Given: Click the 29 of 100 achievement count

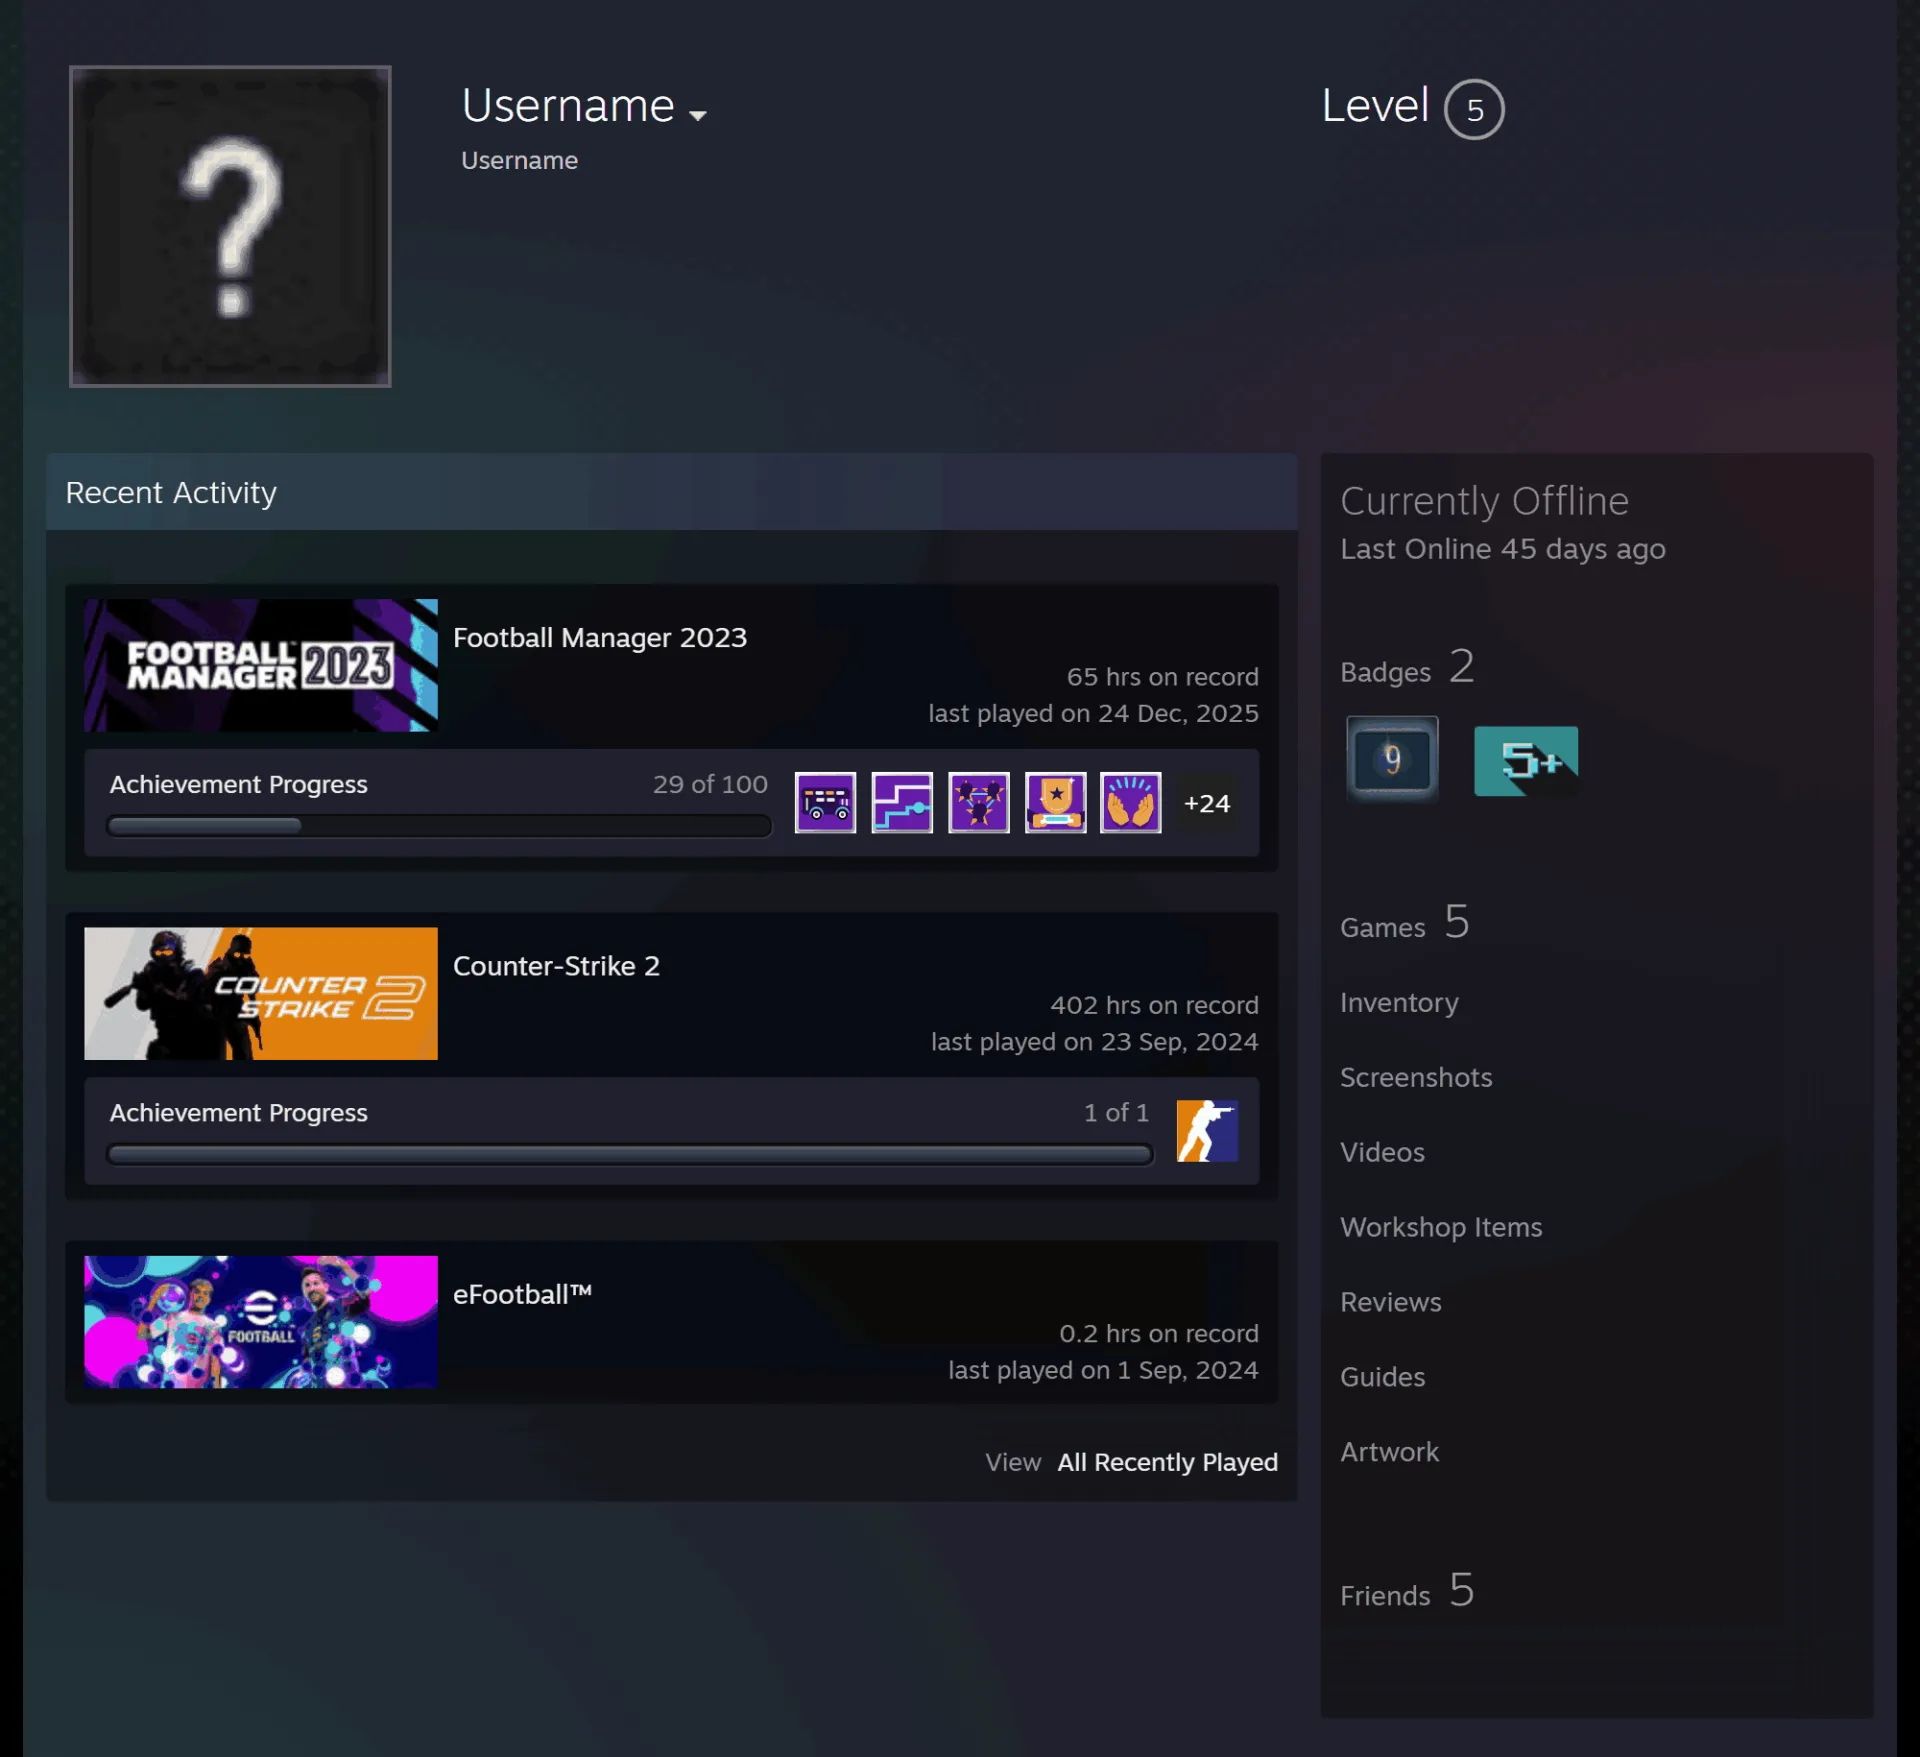Looking at the screenshot, I should pyautogui.click(x=710, y=784).
